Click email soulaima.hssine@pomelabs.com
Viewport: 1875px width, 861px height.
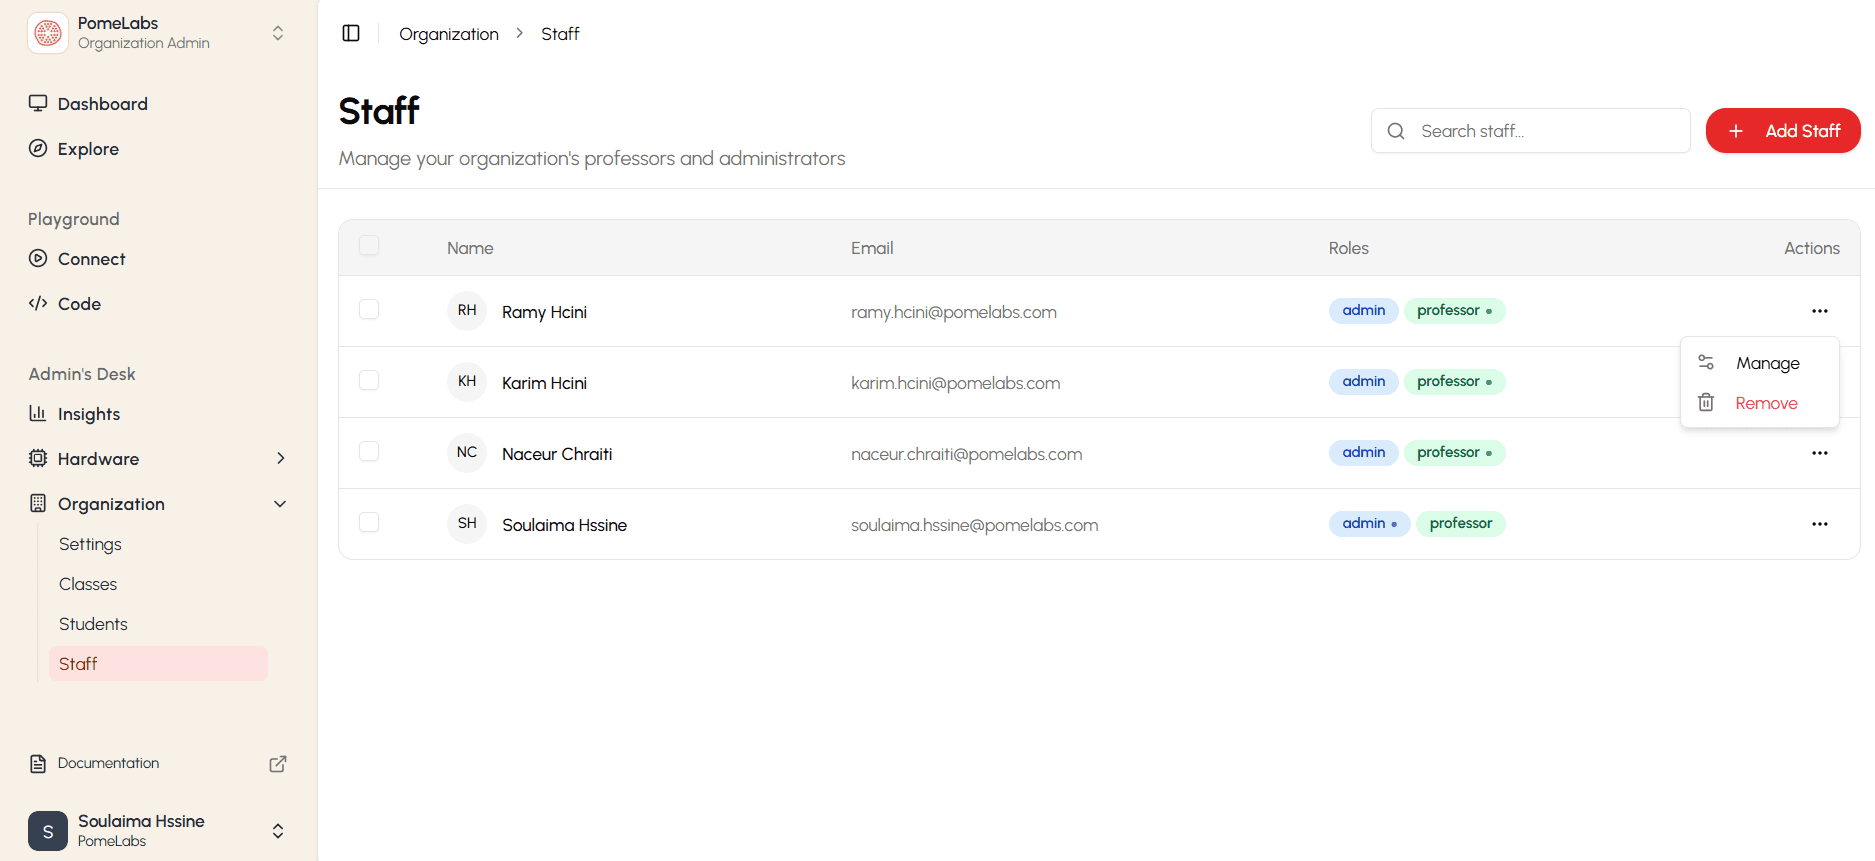point(975,525)
